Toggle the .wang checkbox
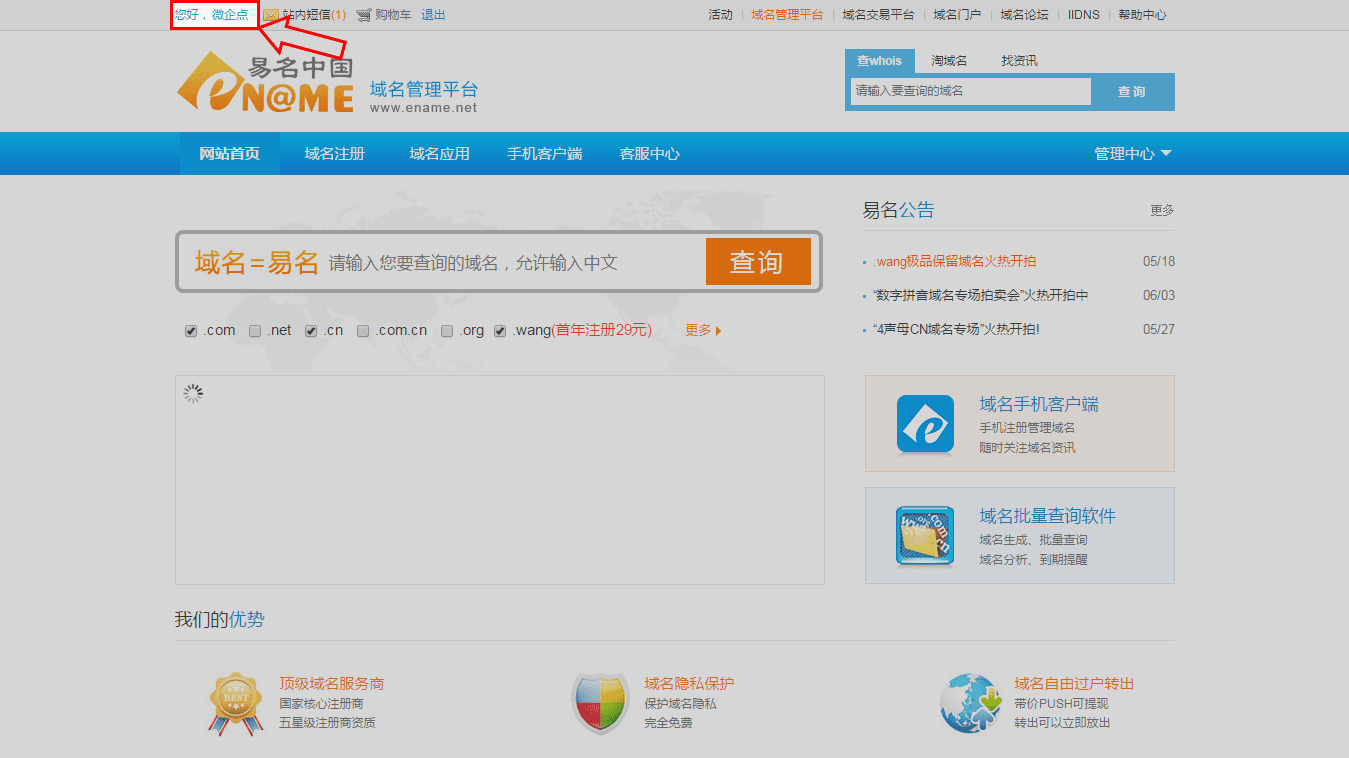 500,331
